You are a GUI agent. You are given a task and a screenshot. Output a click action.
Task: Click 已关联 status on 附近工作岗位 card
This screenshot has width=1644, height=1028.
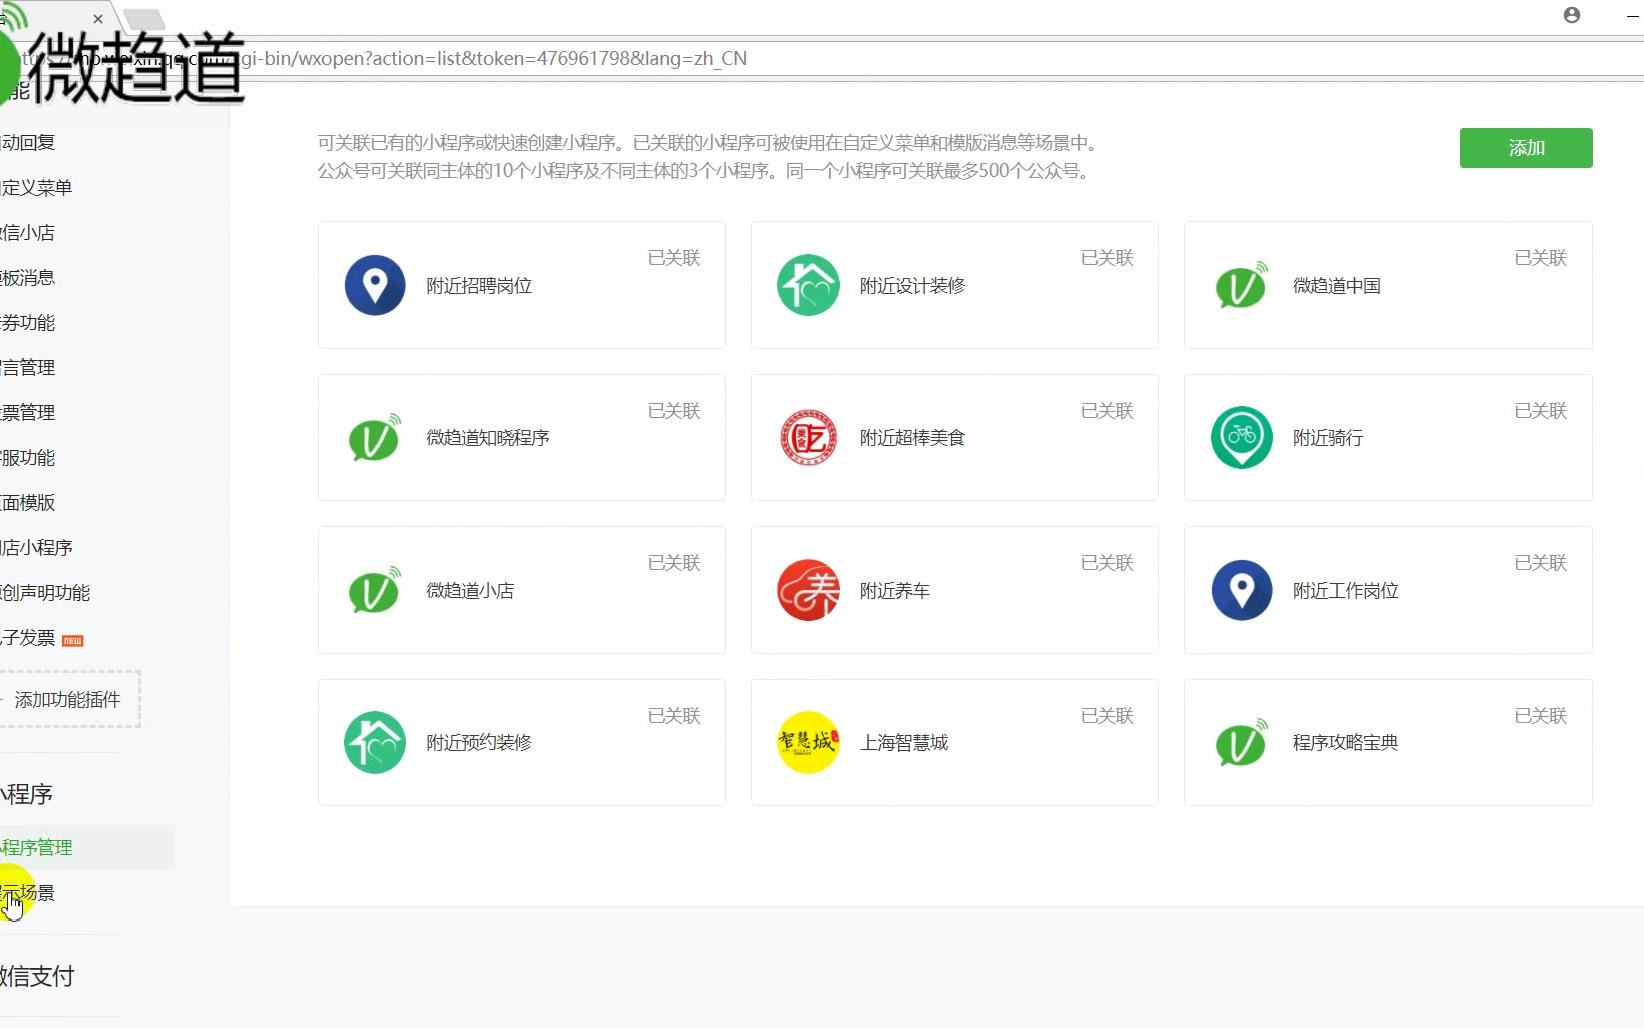tap(1540, 562)
